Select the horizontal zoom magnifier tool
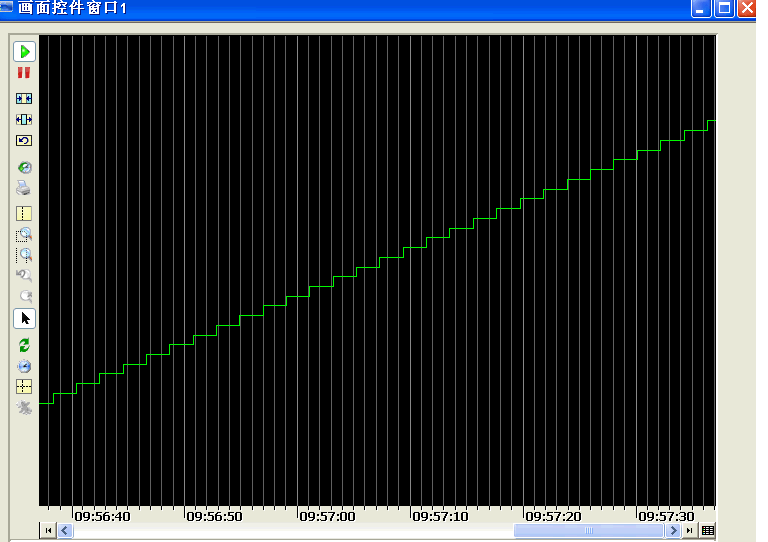Screen dimensions: 768x542 pyautogui.click(x=24, y=255)
